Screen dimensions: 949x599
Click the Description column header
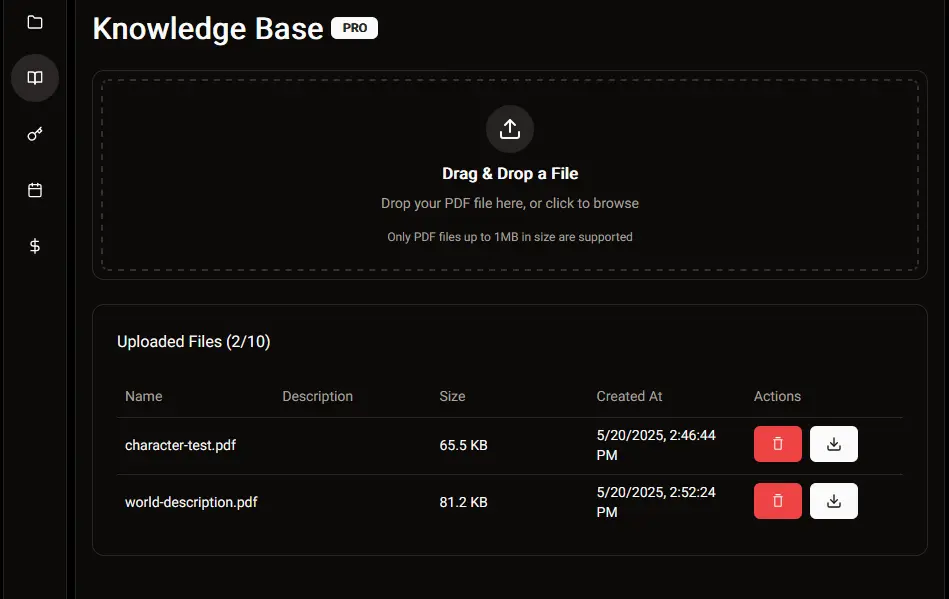317,396
